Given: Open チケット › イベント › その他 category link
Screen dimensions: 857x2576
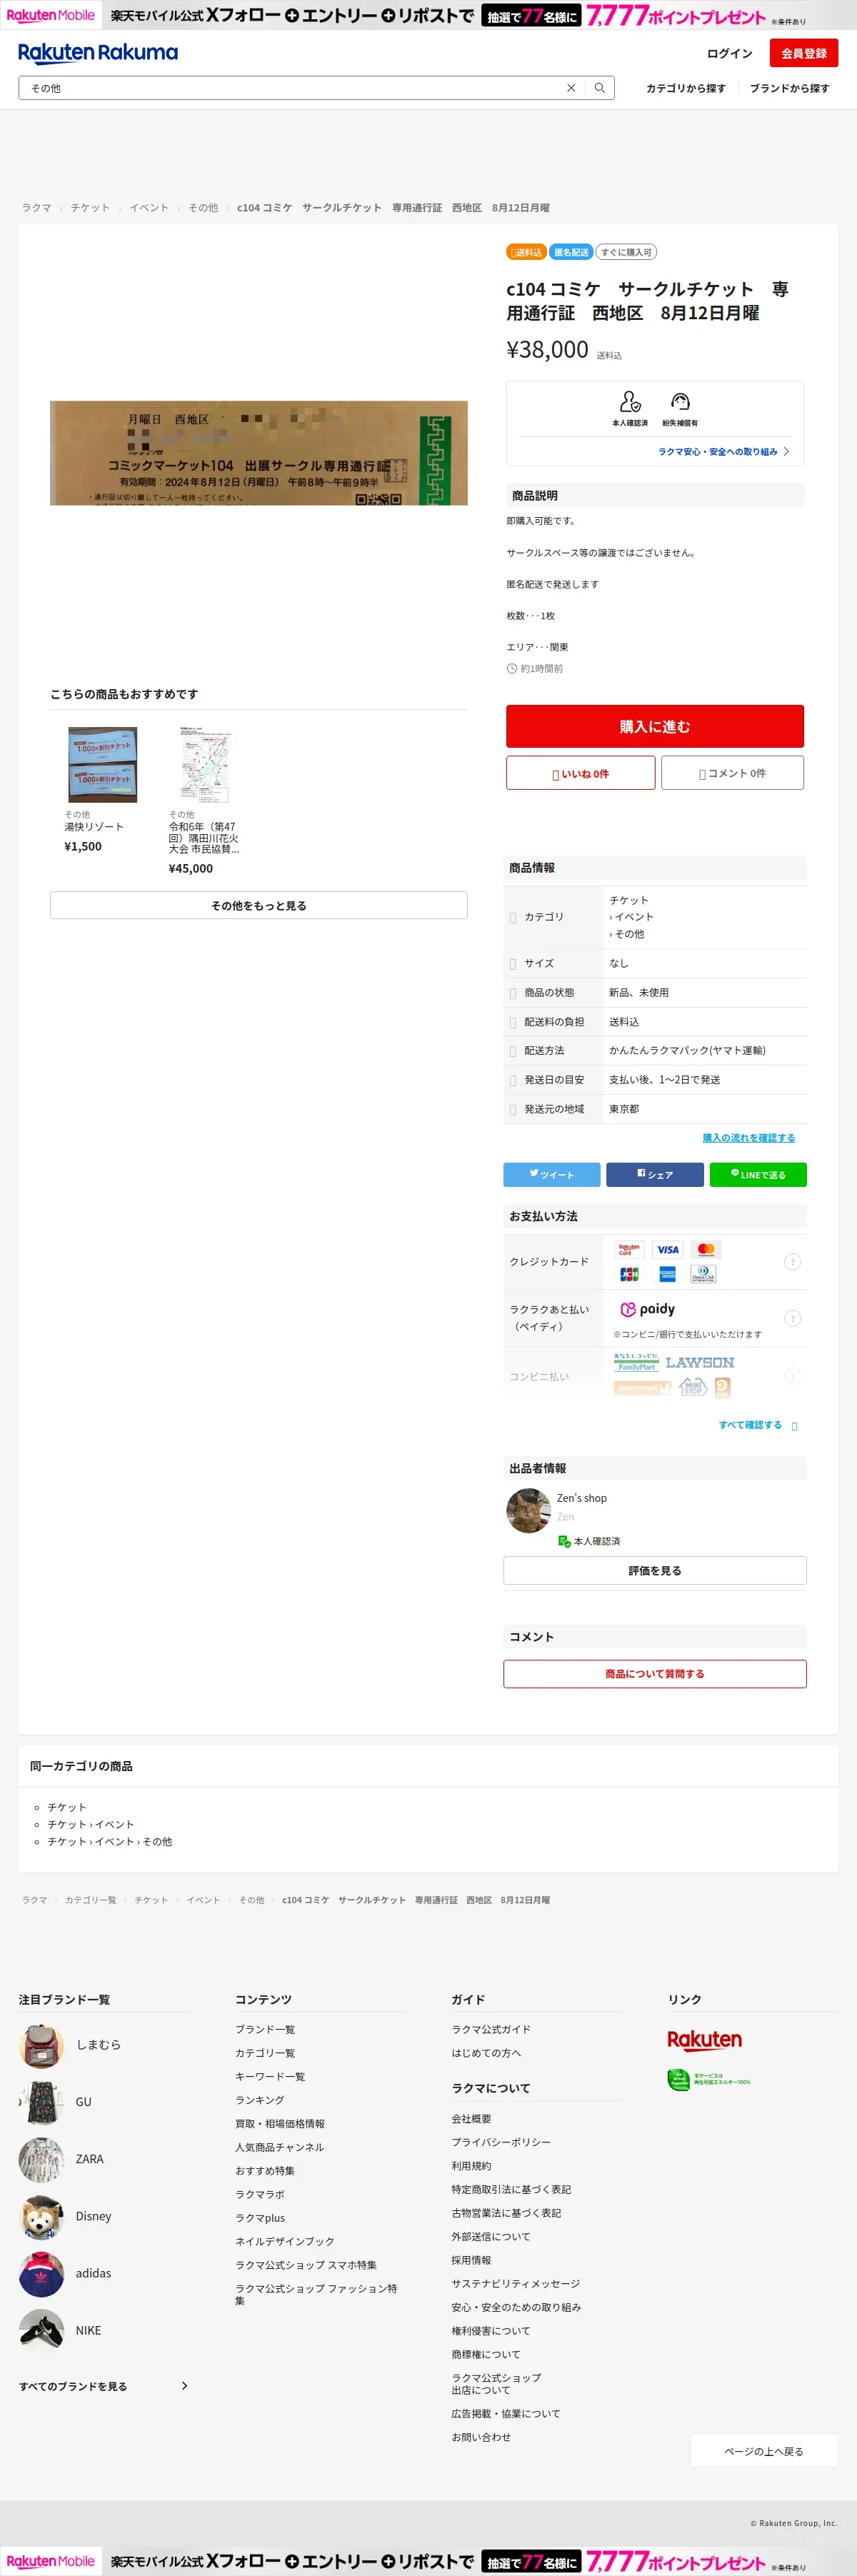Looking at the screenshot, I should pyautogui.click(x=109, y=1841).
